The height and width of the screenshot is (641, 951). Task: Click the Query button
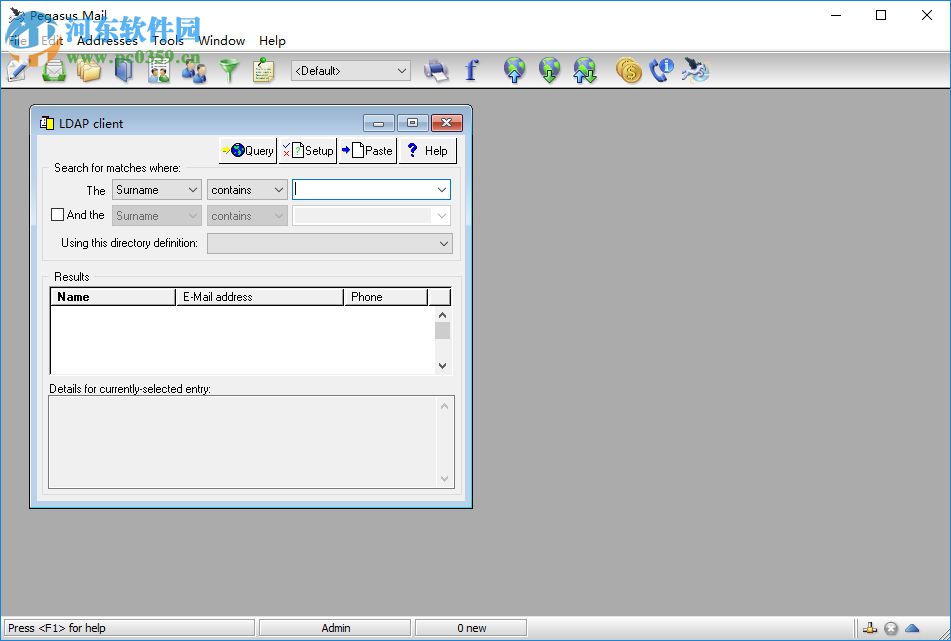247,150
